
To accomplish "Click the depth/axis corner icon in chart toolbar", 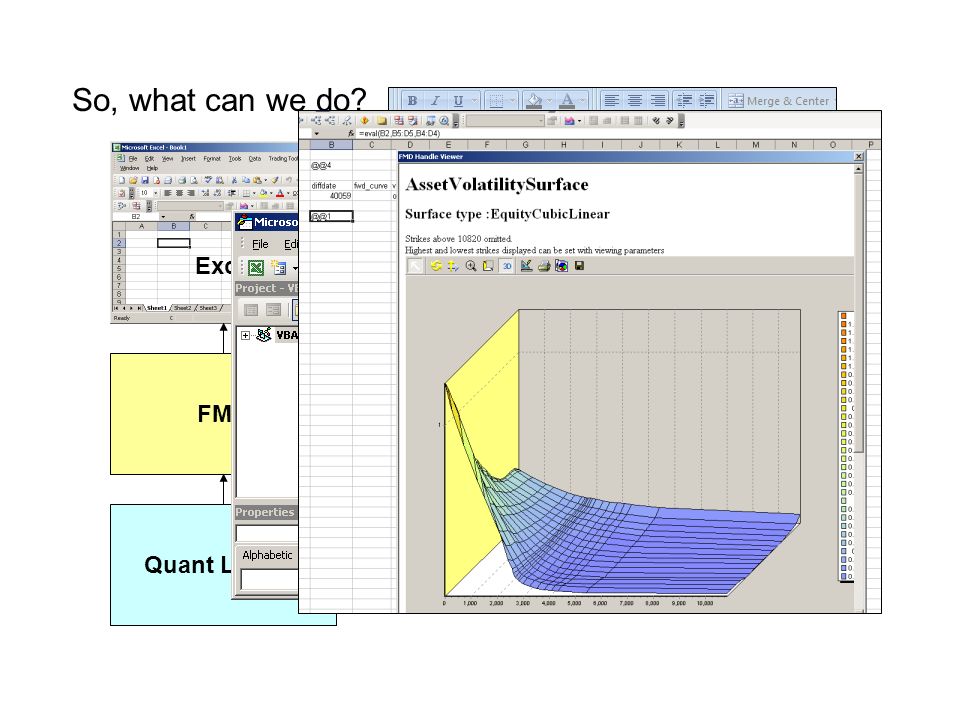I will pyautogui.click(x=488, y=266).
